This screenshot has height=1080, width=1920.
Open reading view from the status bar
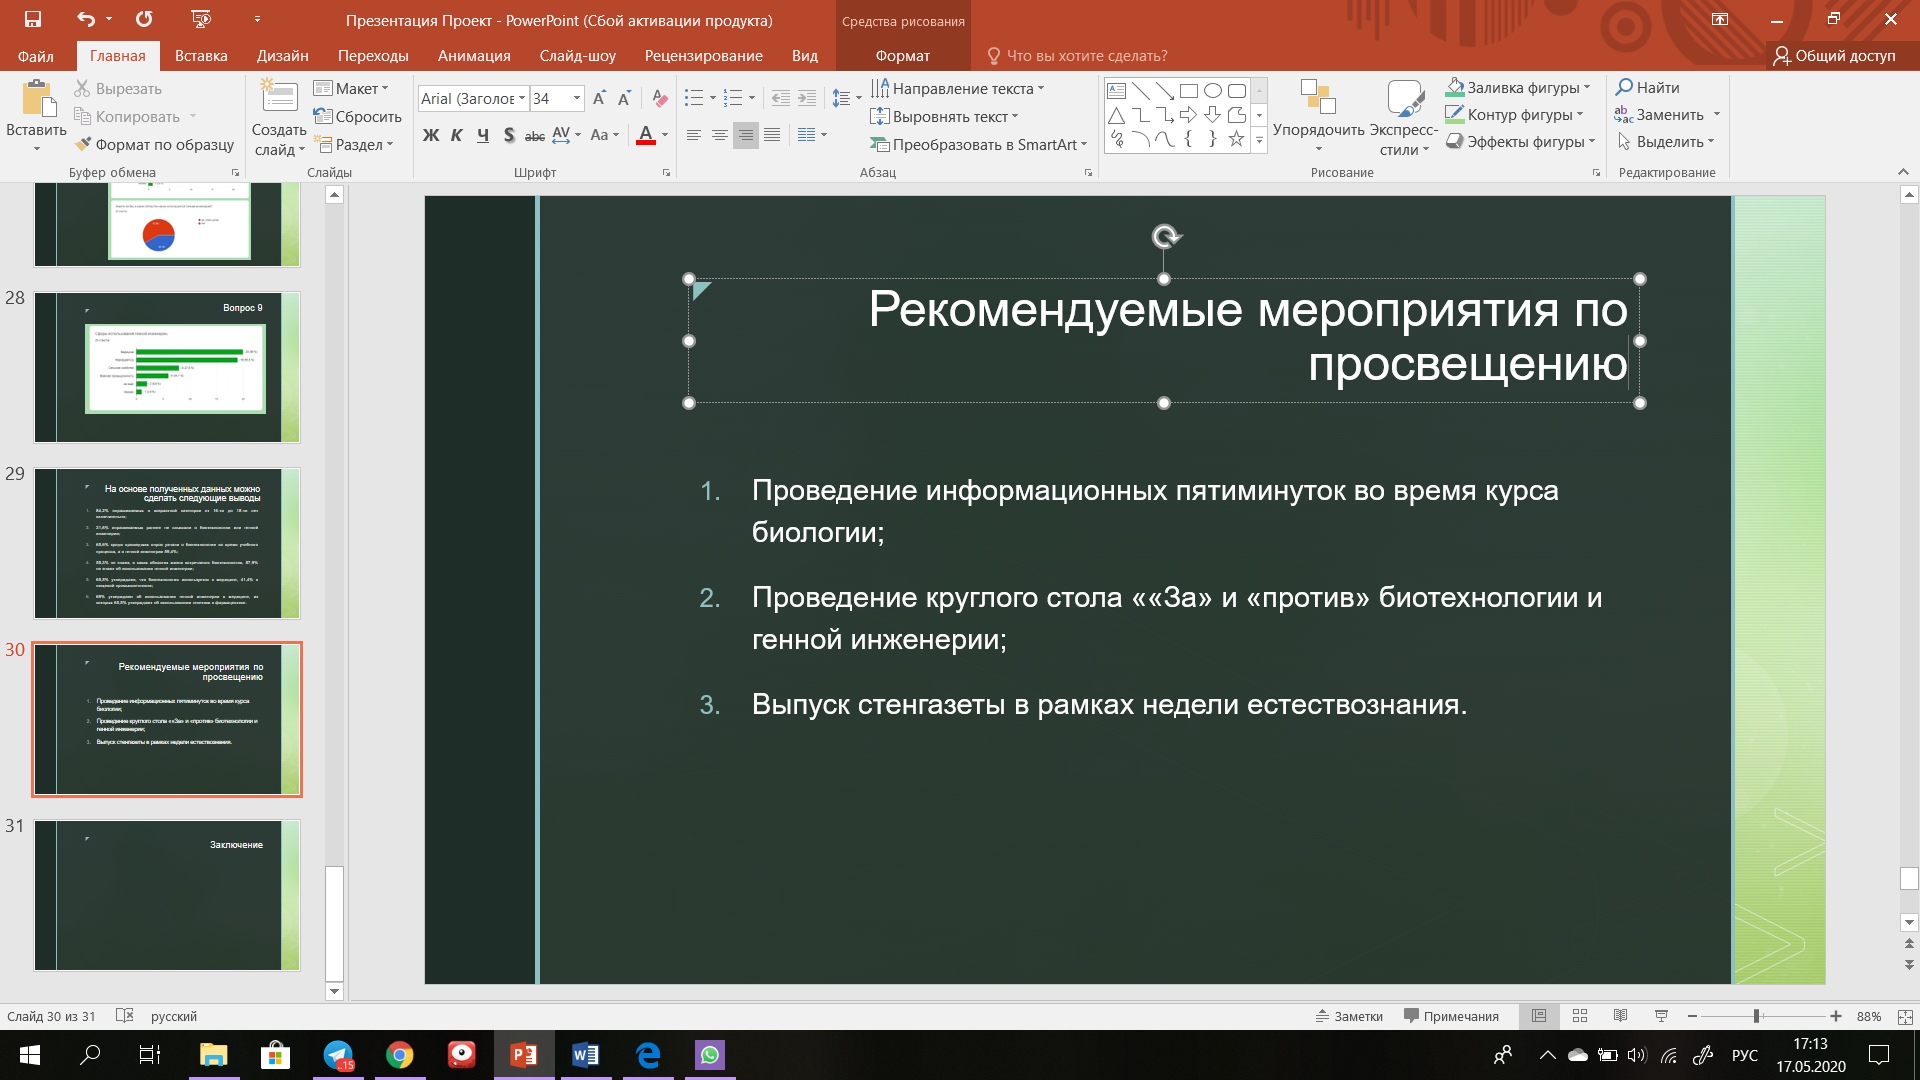(x=1620, y=1016)
